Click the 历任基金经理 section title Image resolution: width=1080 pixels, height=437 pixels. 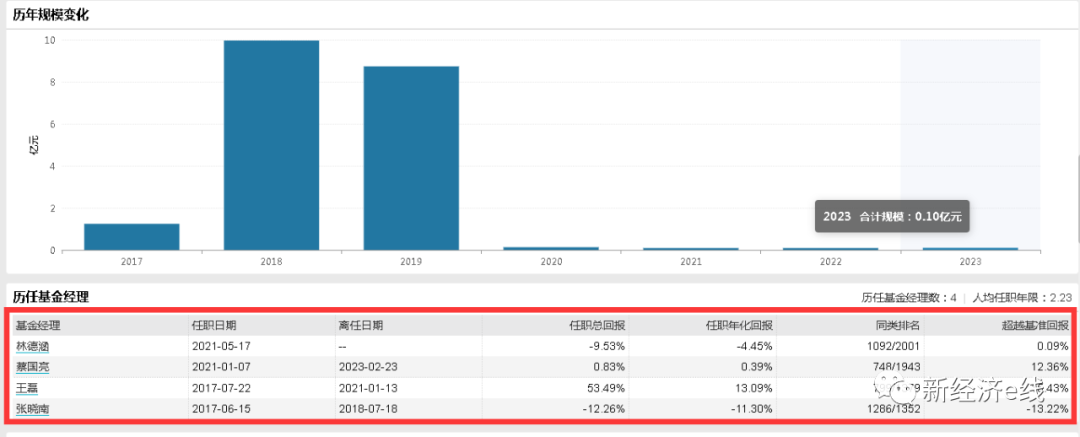pyautogui.click(x=51, y=296)
